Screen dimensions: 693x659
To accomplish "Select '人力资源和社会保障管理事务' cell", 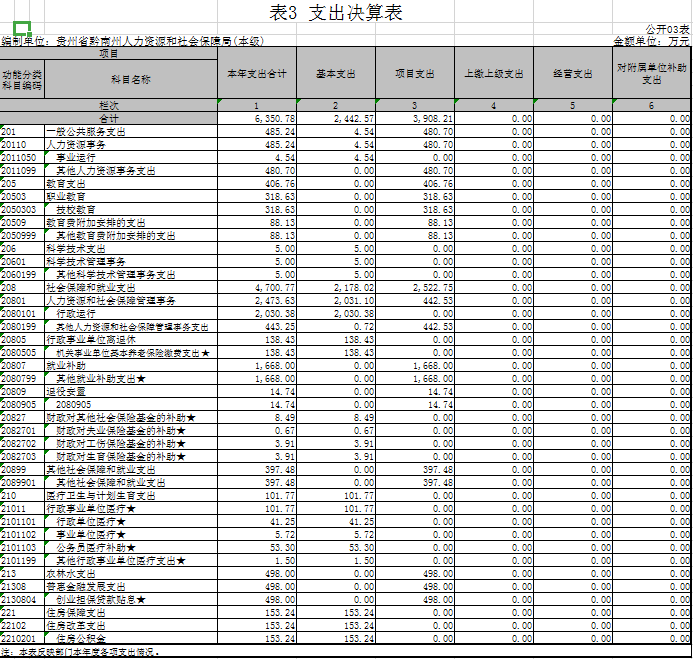I will [131, 301].
